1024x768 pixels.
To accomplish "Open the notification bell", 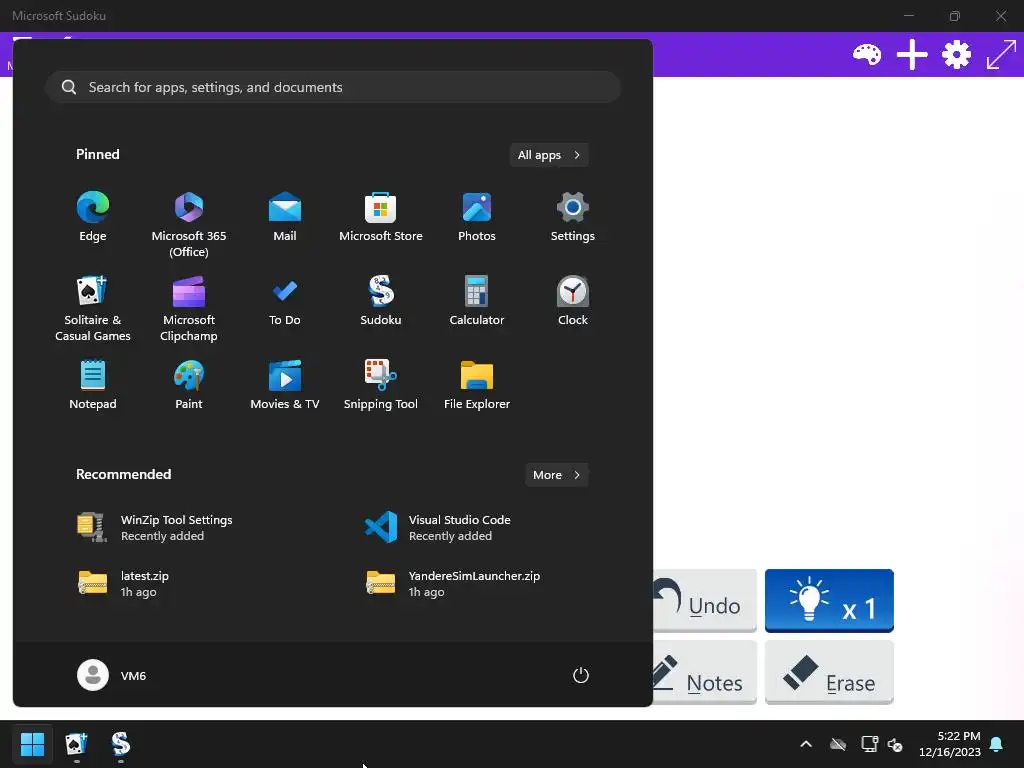I will [997, 744].
